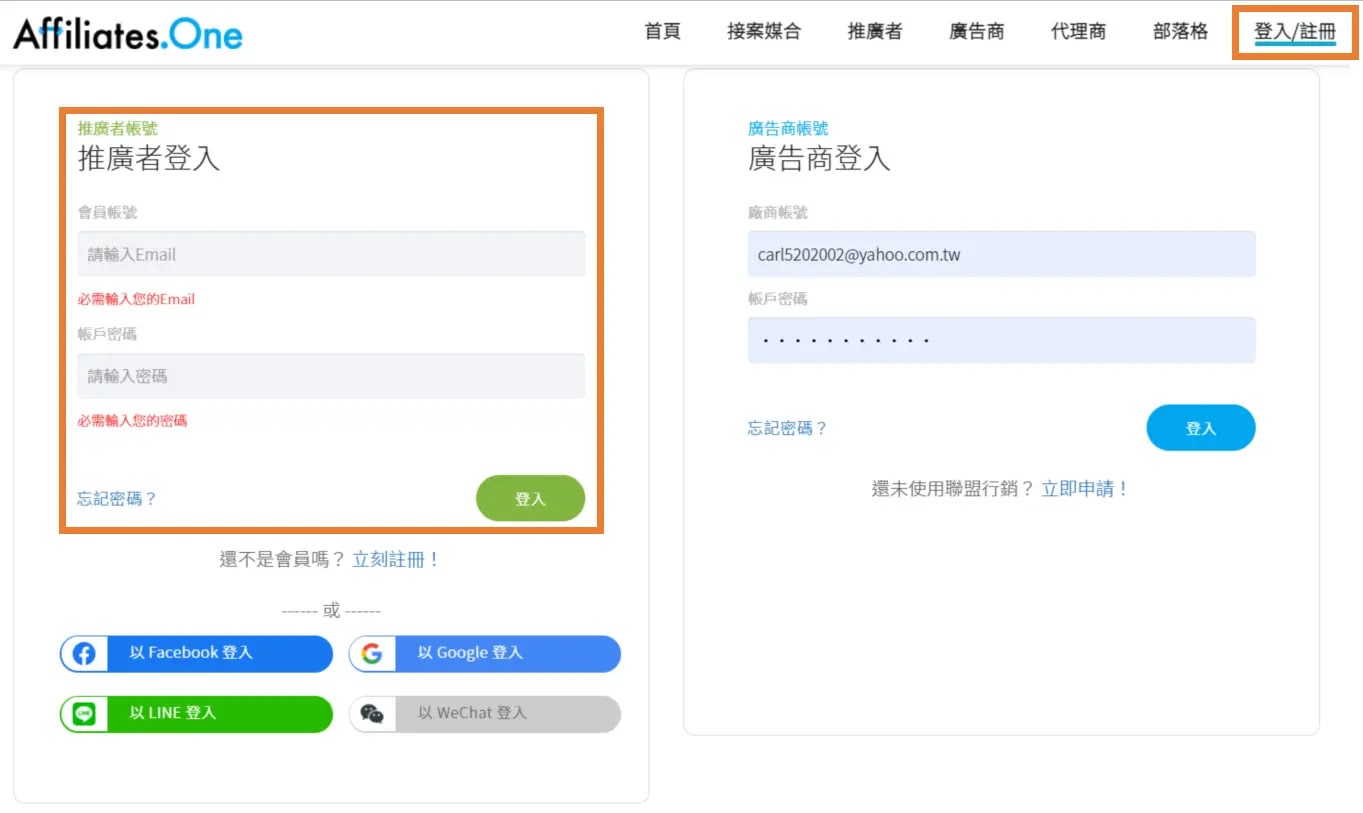
Task: Click 忘記密碼? under 廣告商登入
Action: pyautogui.click(x=787, y=428)
